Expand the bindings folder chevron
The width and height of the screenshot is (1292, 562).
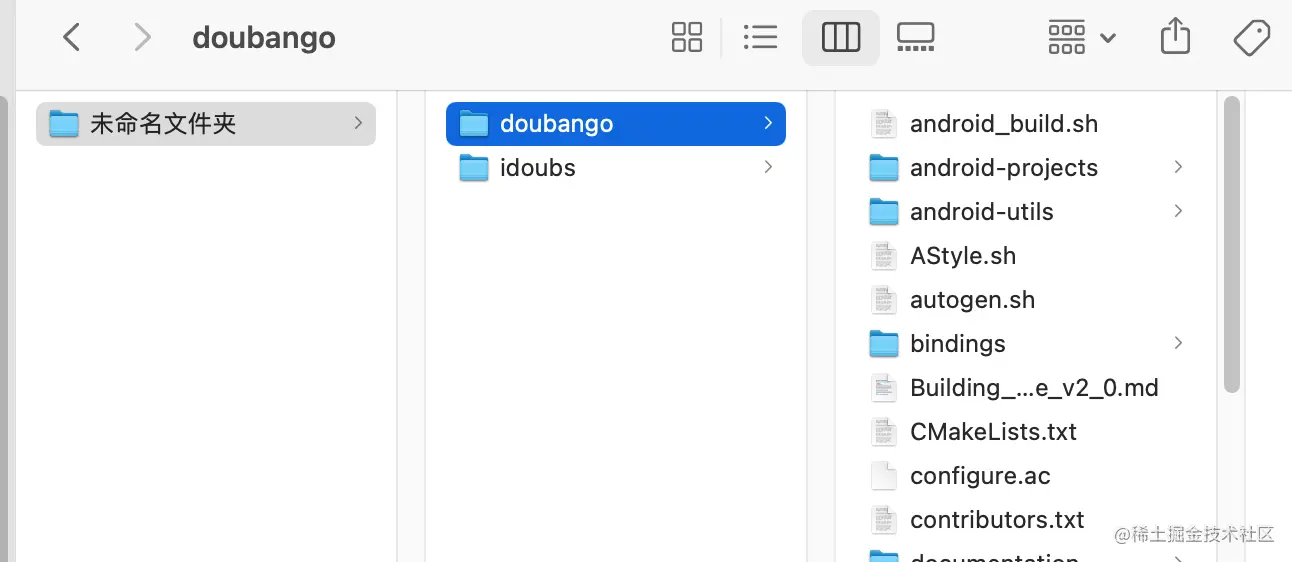[1178, 343]
